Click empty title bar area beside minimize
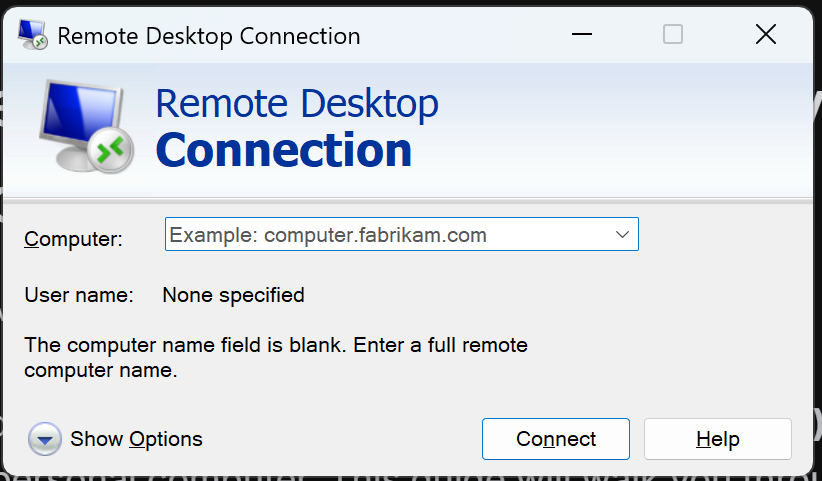This screenshot has width=822, height=481. click(461, 35)
